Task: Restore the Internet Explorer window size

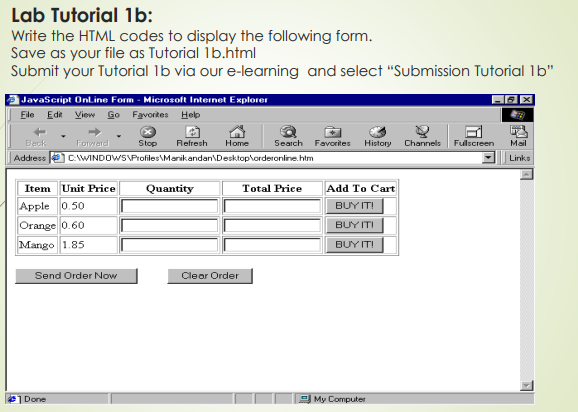Action: pyautogui.click(x=511, y=99)
